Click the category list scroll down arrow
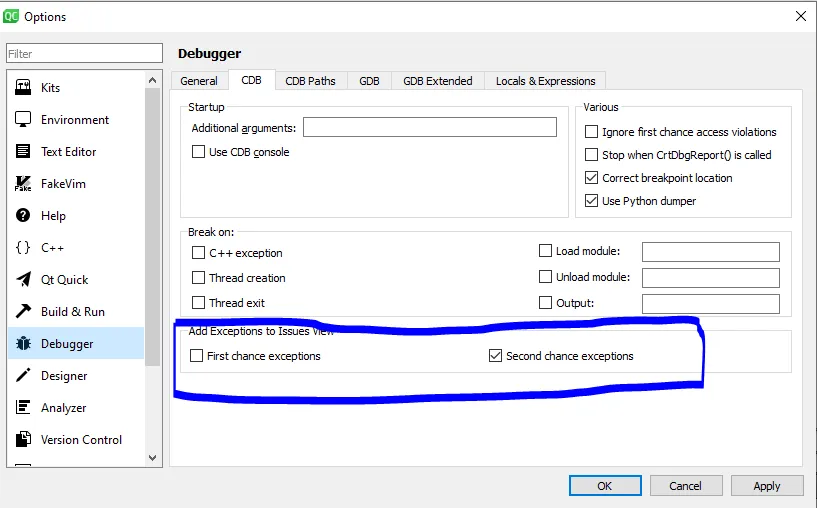Screen dimensions: 817x508 152,457
